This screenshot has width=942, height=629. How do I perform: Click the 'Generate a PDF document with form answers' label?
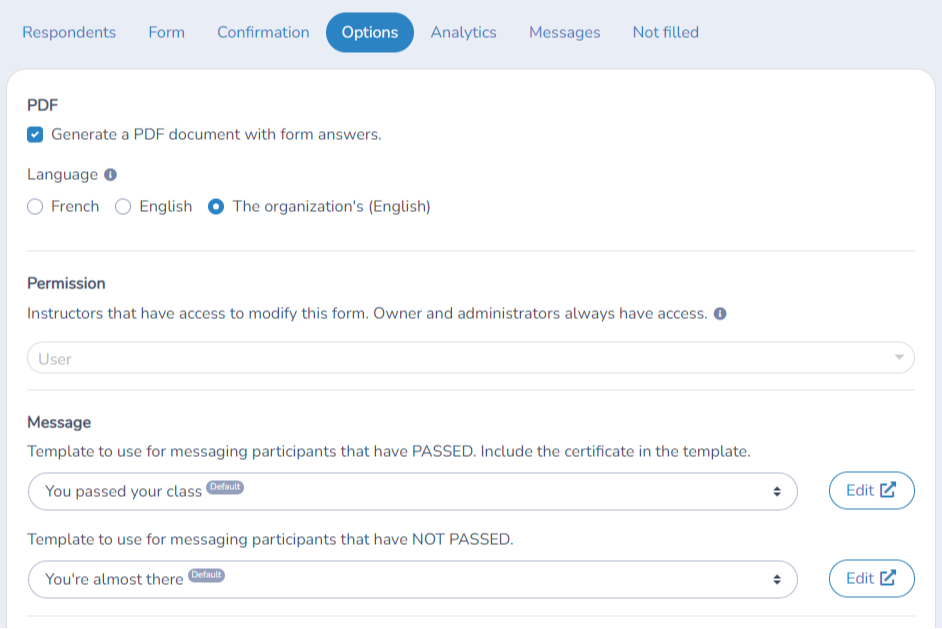(x=216, y=135)
